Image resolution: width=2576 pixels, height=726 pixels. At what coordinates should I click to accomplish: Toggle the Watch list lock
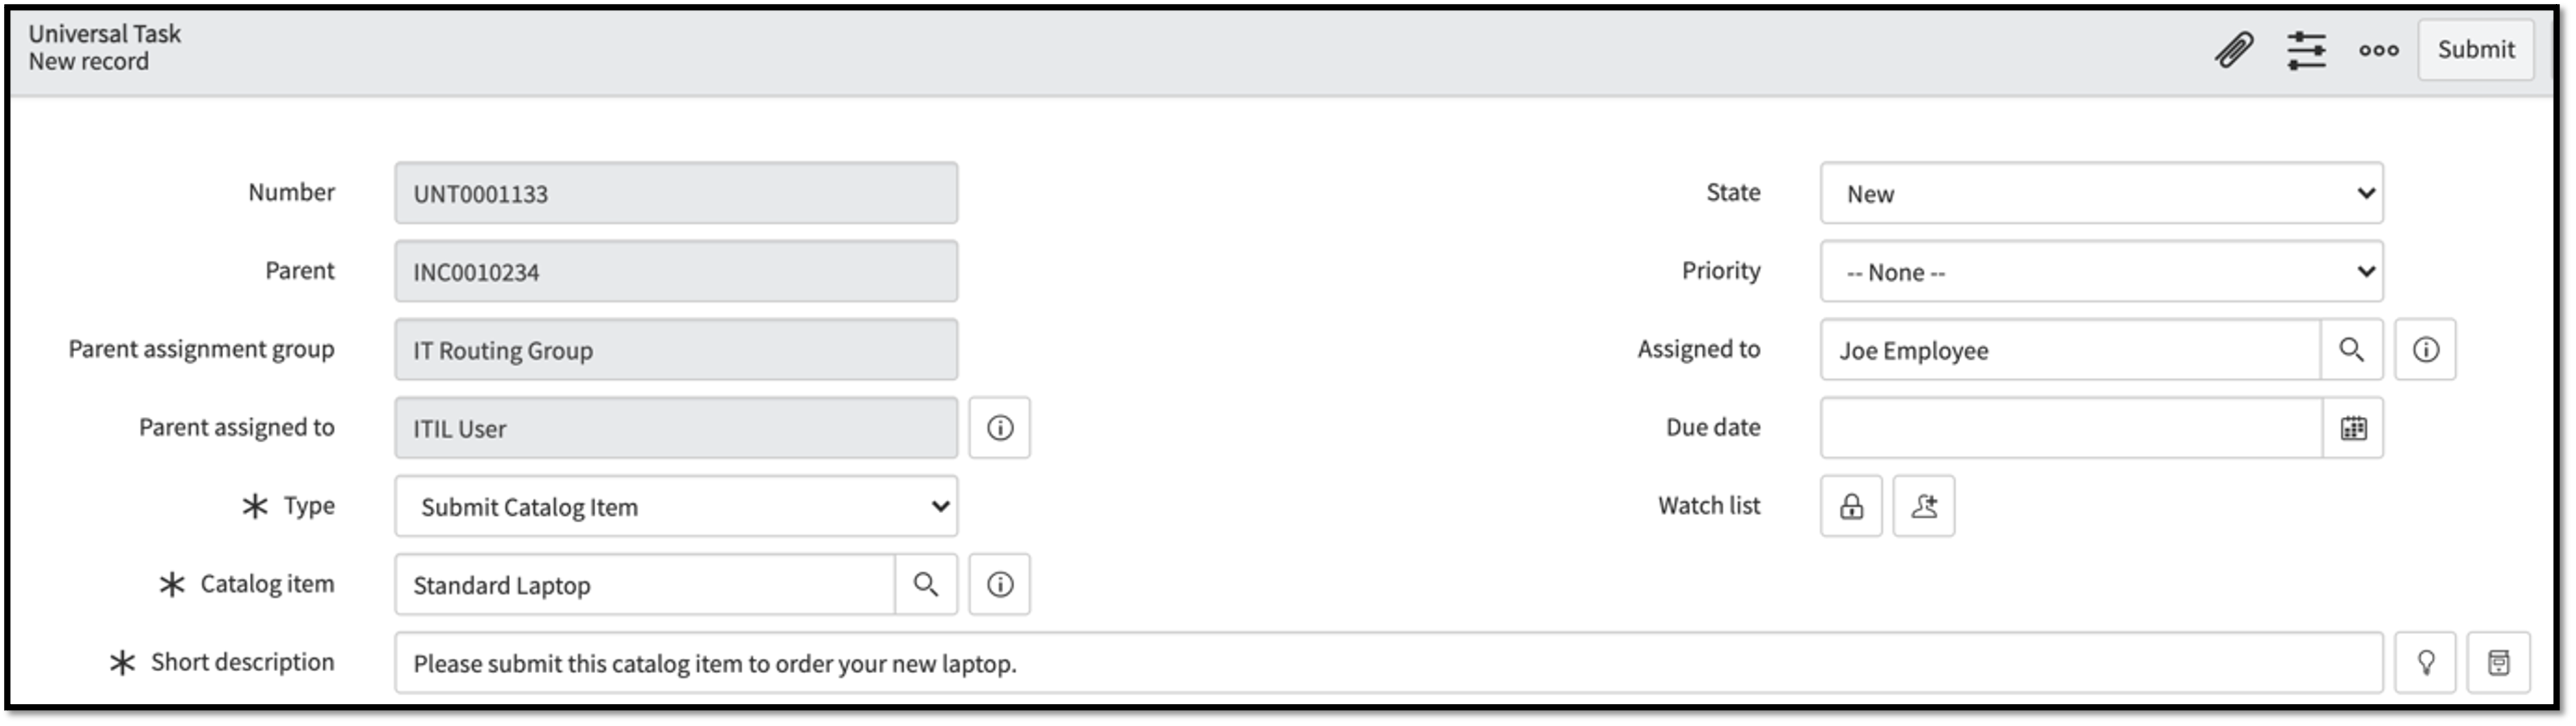(1851, 506)
